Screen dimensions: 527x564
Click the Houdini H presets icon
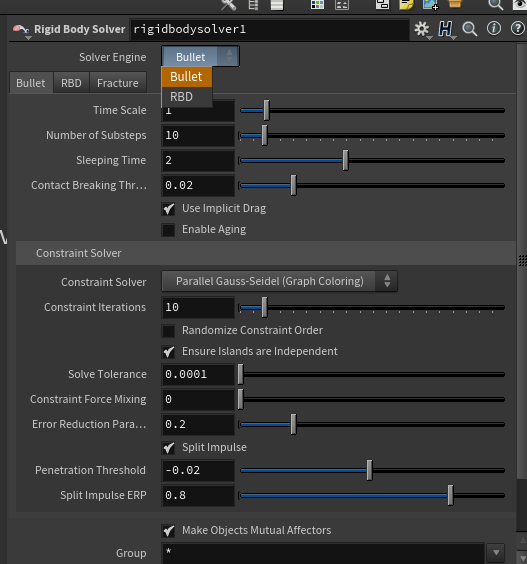[445, 29]
